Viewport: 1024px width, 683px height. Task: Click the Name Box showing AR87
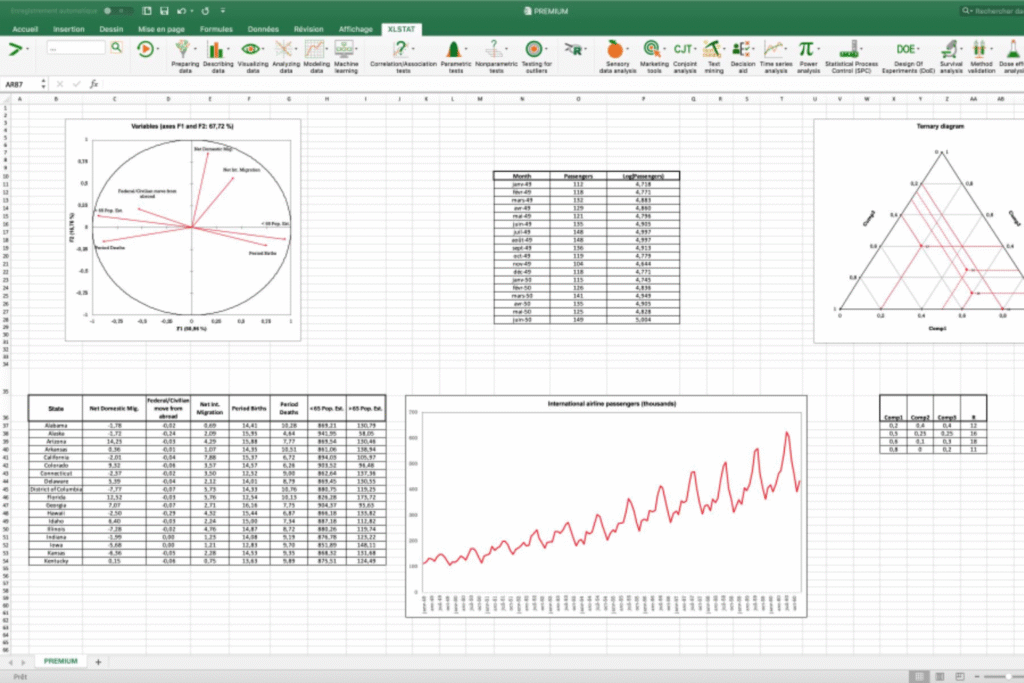click(x=21, y=84)
